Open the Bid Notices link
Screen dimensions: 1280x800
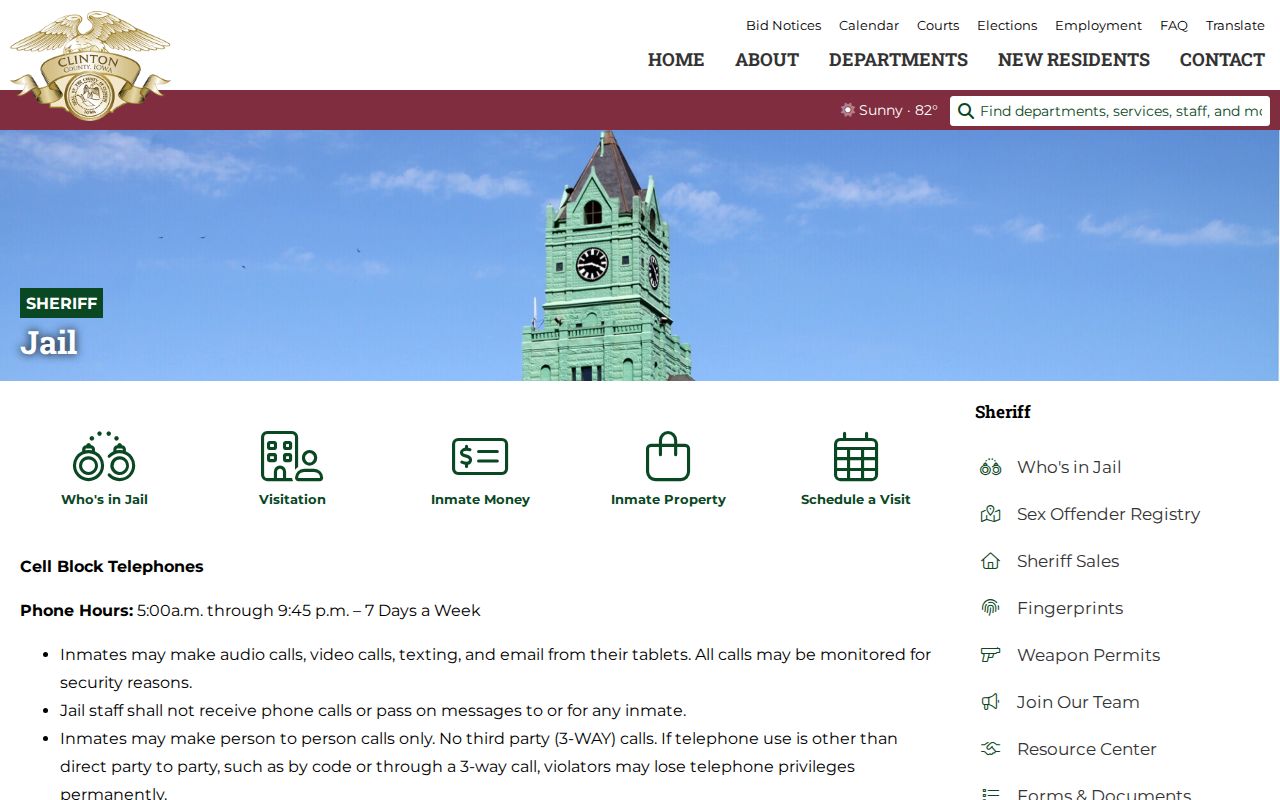coord(783,26)
